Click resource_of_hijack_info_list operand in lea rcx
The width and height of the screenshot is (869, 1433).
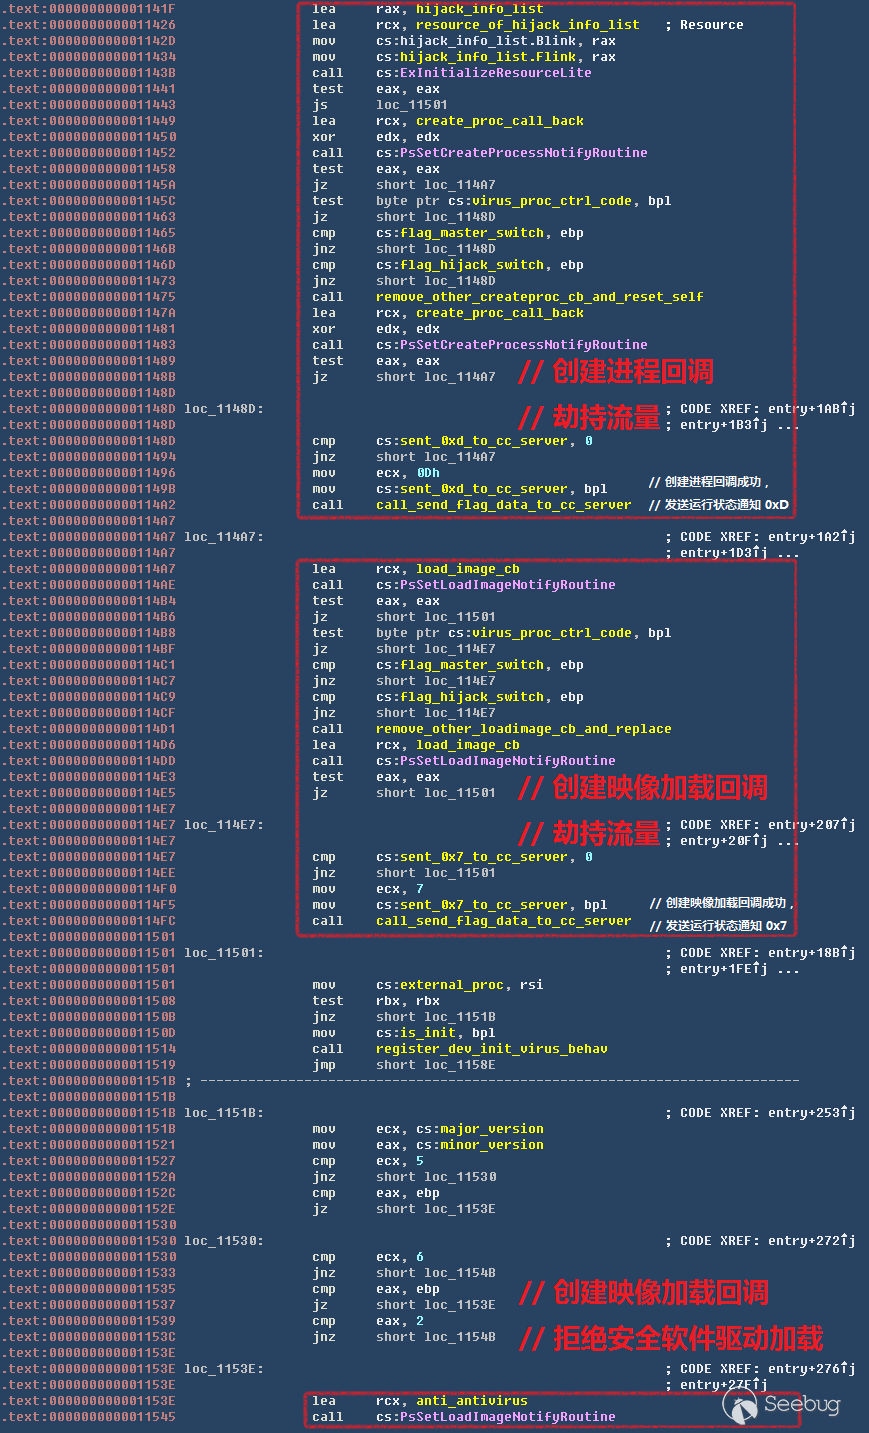click(528, 25)
